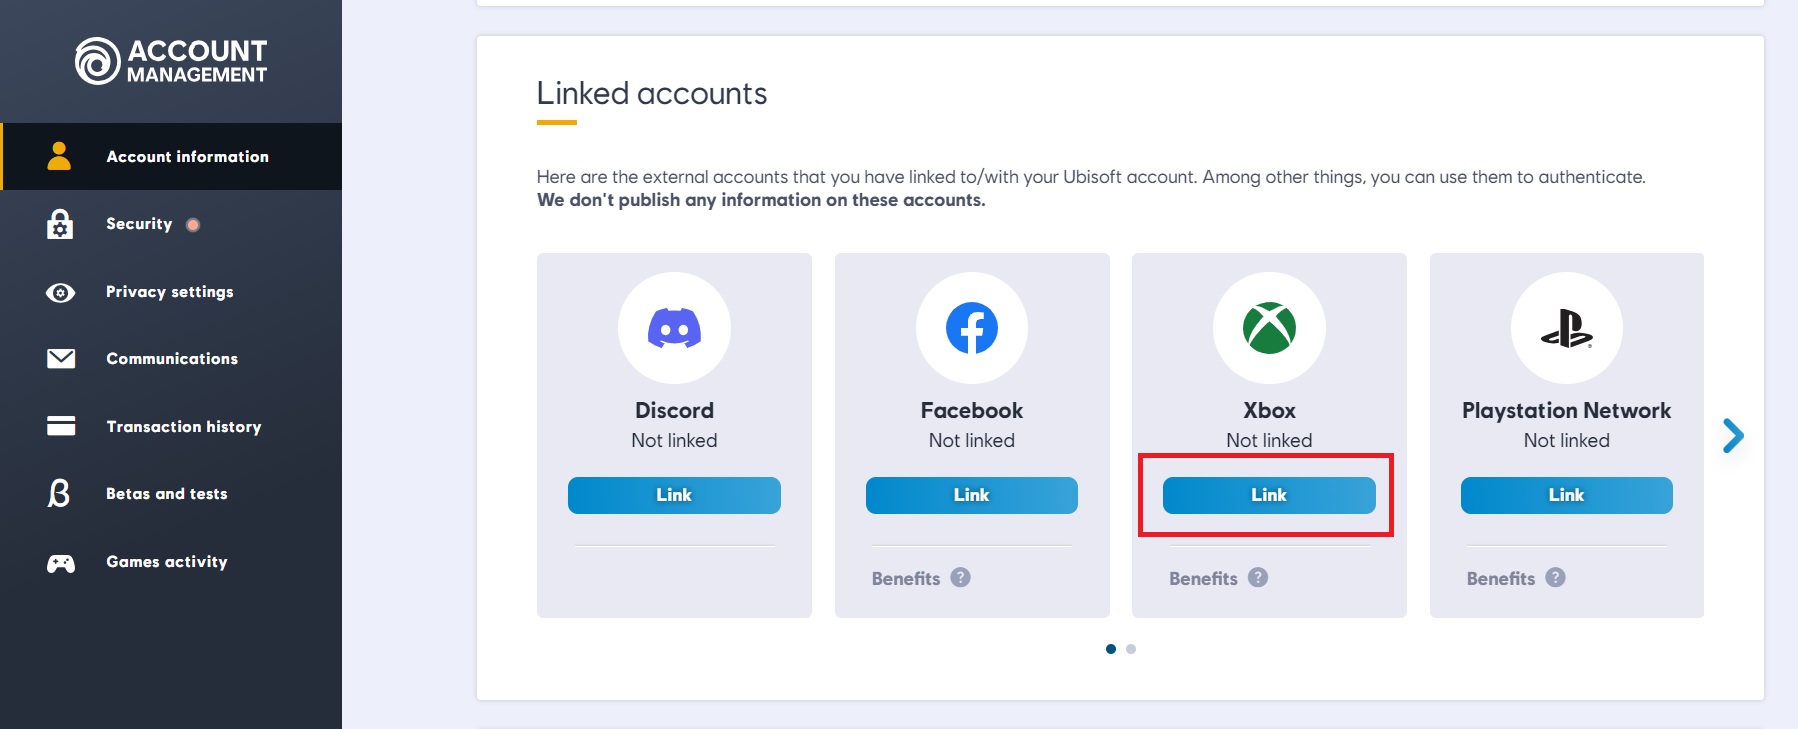Screen dimensions: 1798x729
Task: View Transaction history
Action: click(171, 426)
